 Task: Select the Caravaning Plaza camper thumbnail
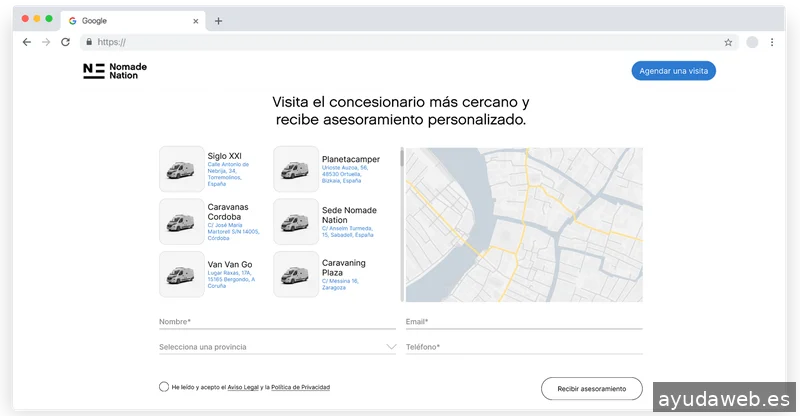296,274
